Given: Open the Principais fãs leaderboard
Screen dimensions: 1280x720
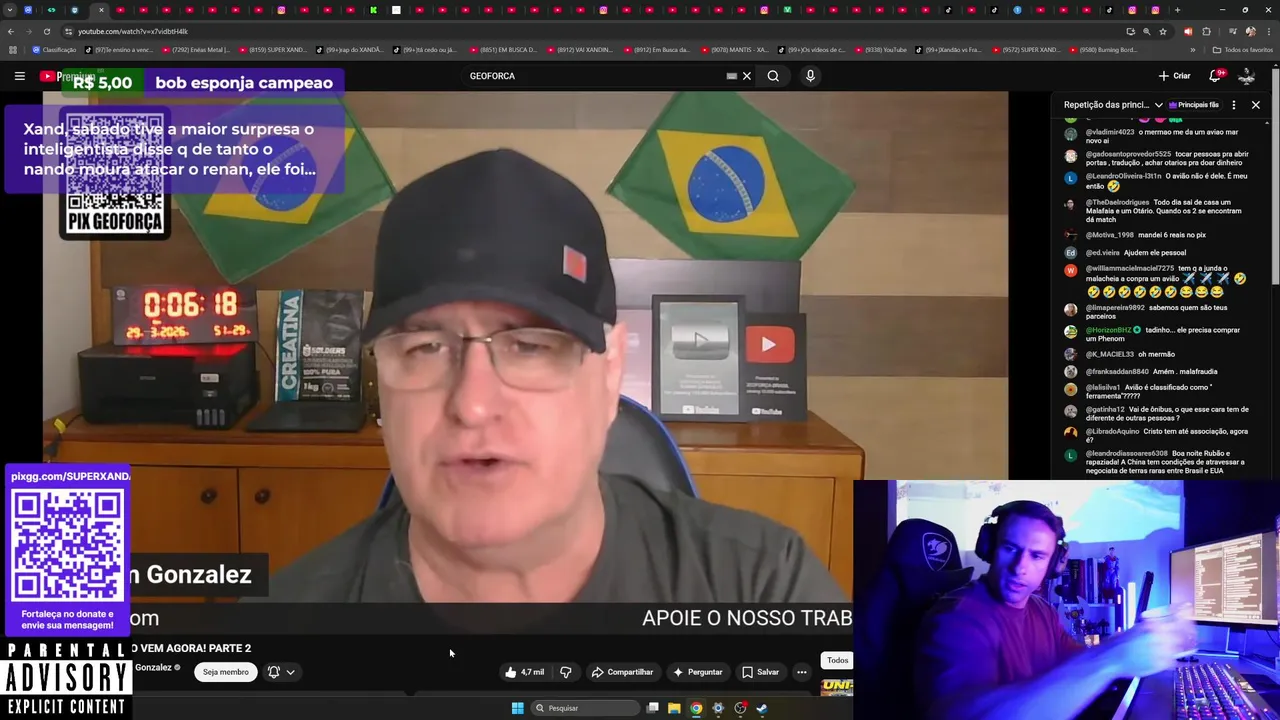Looking at the screenshot, I should pyautogui.click(x=1194, y=105).
